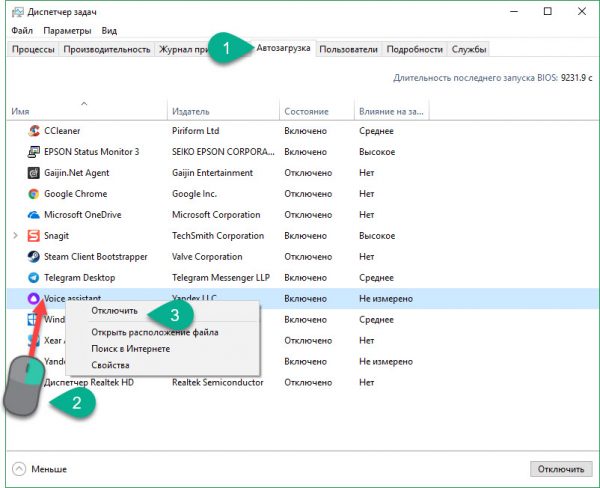Image resolution: width=600 pixels, height=488 pixels.
Task: Click the EPSON Status Monitor 3 icon
Action: pos(34,152)
